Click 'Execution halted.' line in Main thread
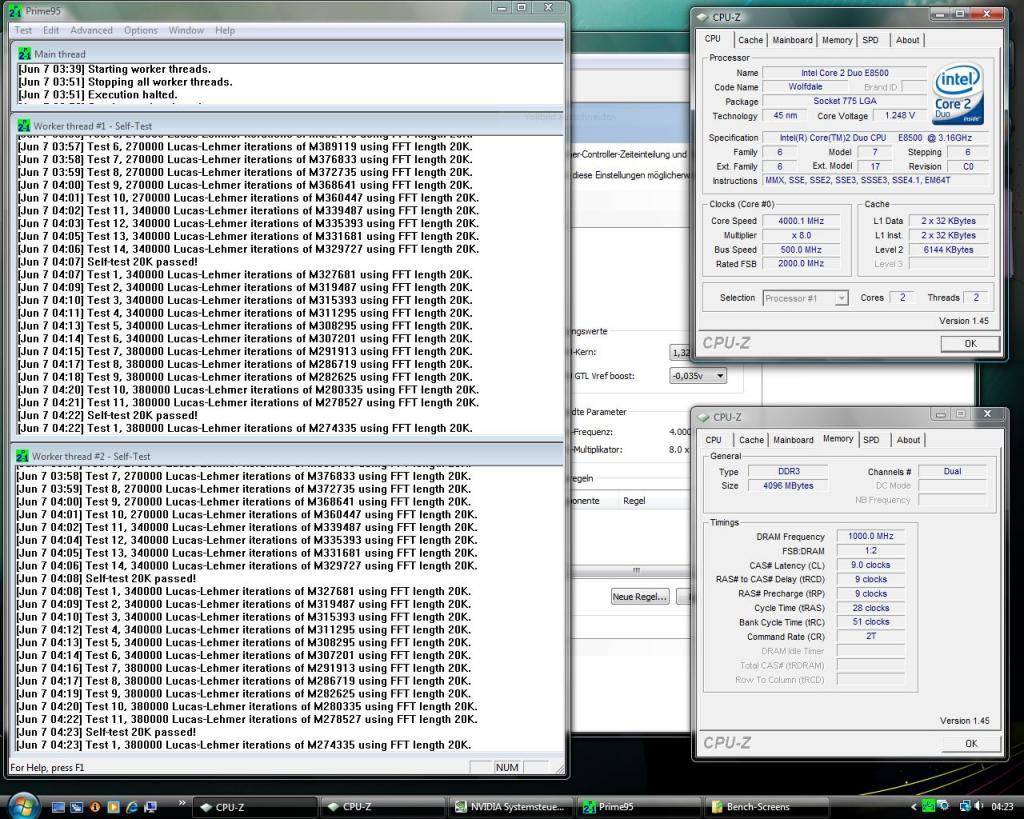The width and height of the screenshot is (1024, 819). pos(133,95)
